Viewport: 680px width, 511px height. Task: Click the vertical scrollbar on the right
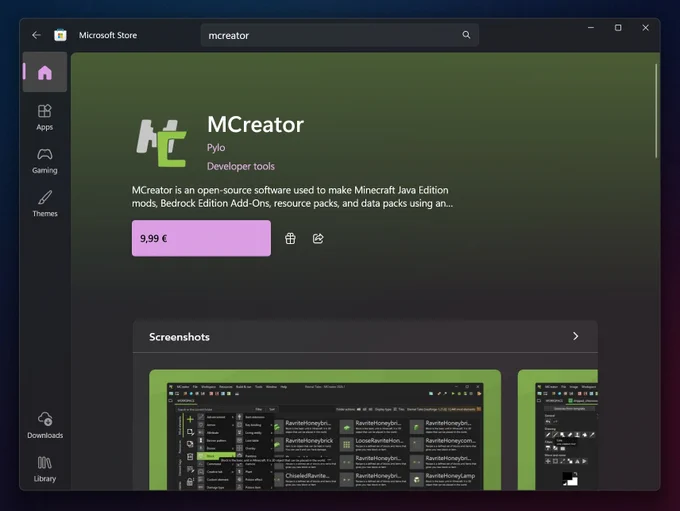pos(656,111)
